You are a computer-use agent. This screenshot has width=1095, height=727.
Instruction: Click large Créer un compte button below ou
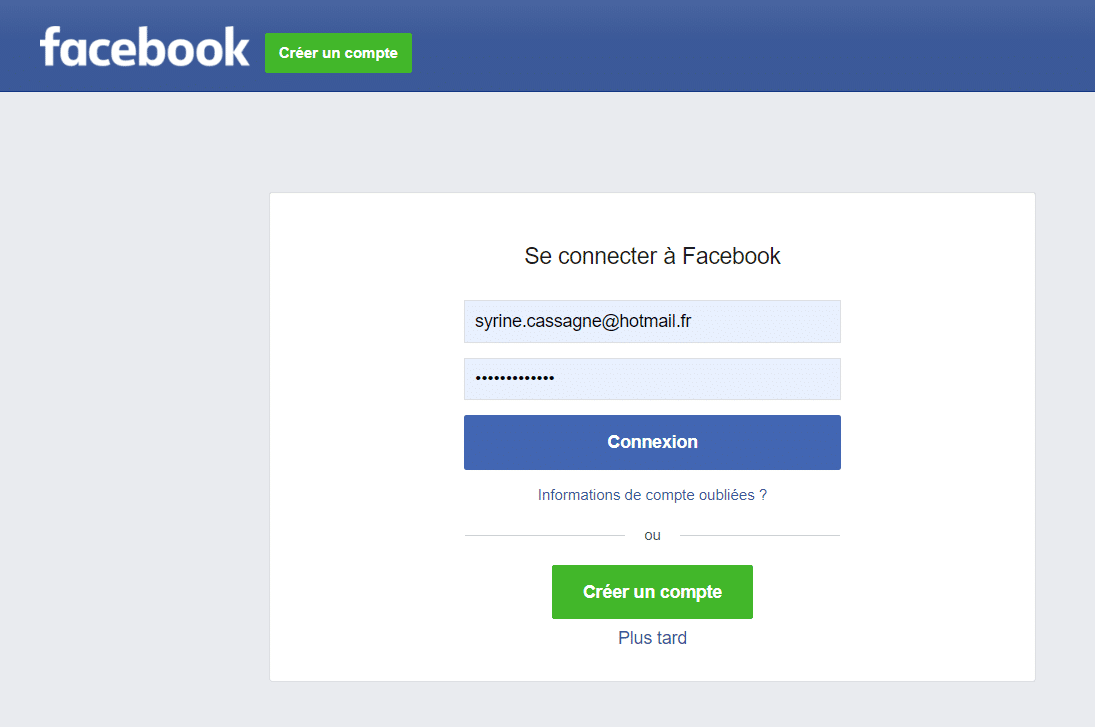point(652,592)
